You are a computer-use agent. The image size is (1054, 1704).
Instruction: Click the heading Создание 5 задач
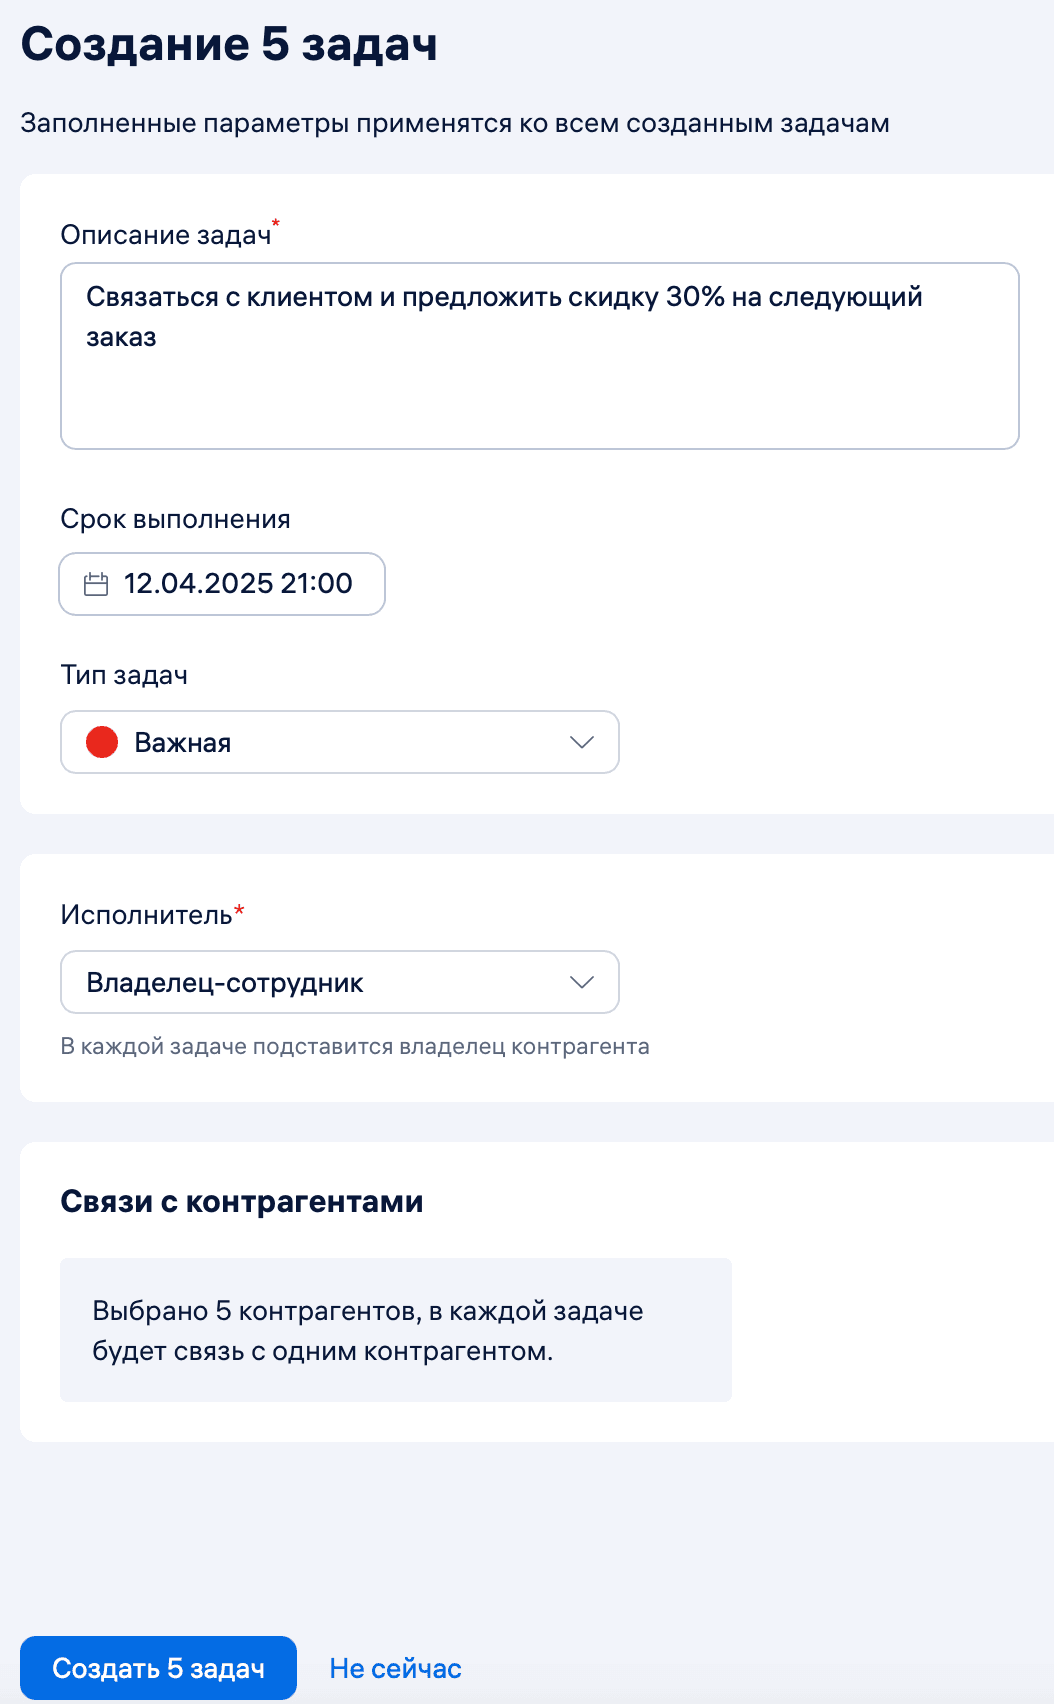tap(230, 44)
